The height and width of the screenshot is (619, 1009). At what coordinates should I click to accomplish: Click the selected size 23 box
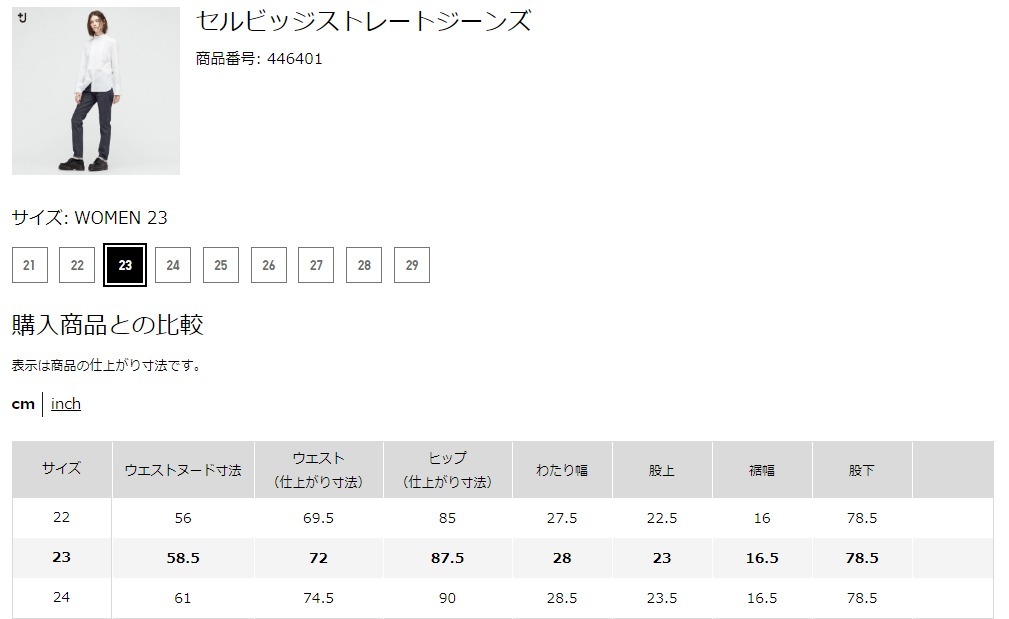[125, 265]
